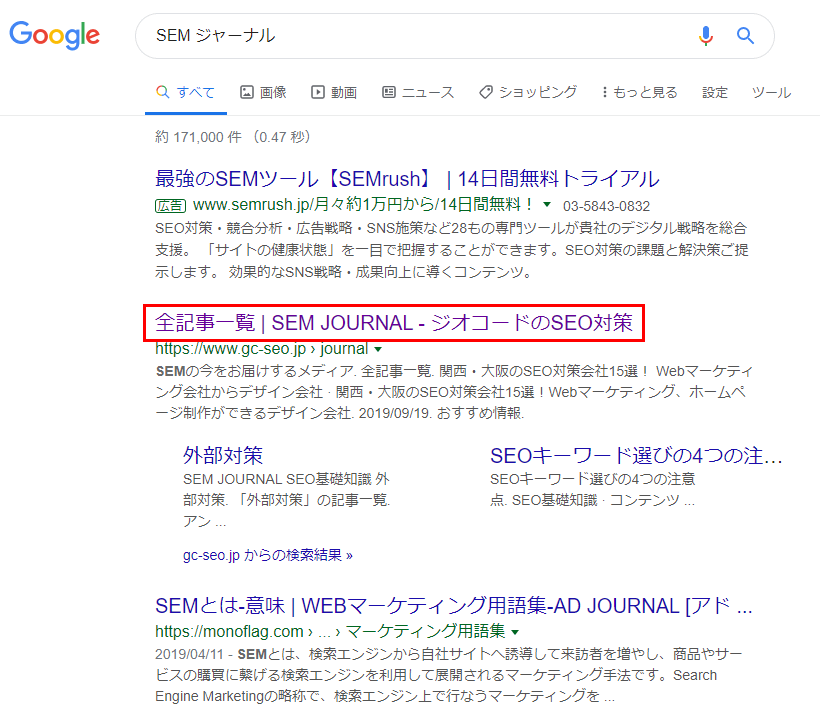Click the 広告 ad label badge
The width and height of the screenshot is (820, 715).
[x=170, y=206]
